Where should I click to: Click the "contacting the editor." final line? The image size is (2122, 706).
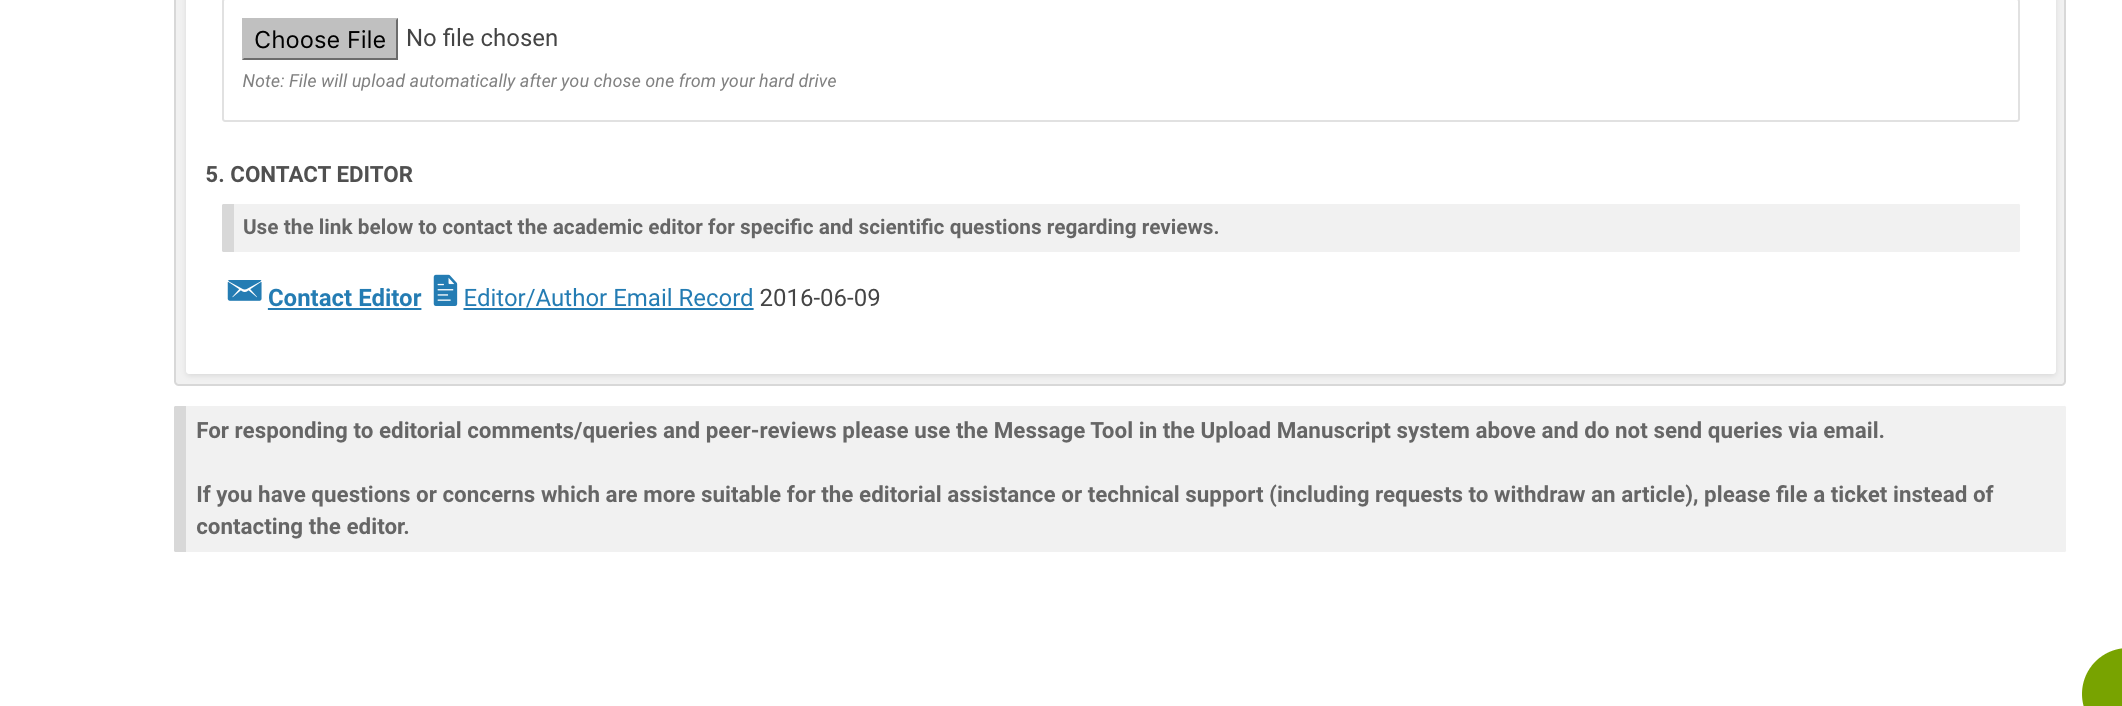click(x=302, y=527)
